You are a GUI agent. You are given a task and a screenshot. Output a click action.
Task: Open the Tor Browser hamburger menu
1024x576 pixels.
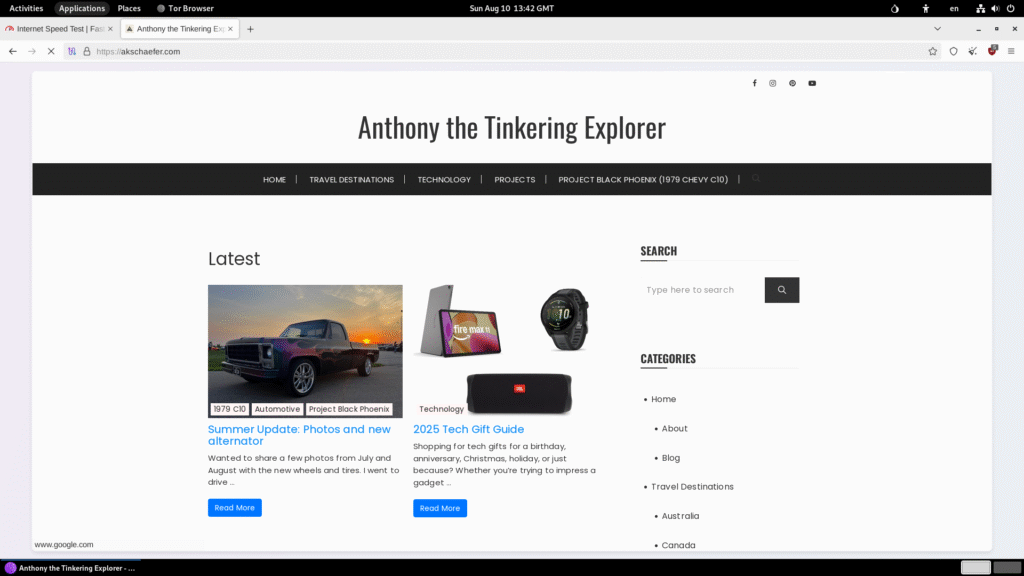(1011, 51)
